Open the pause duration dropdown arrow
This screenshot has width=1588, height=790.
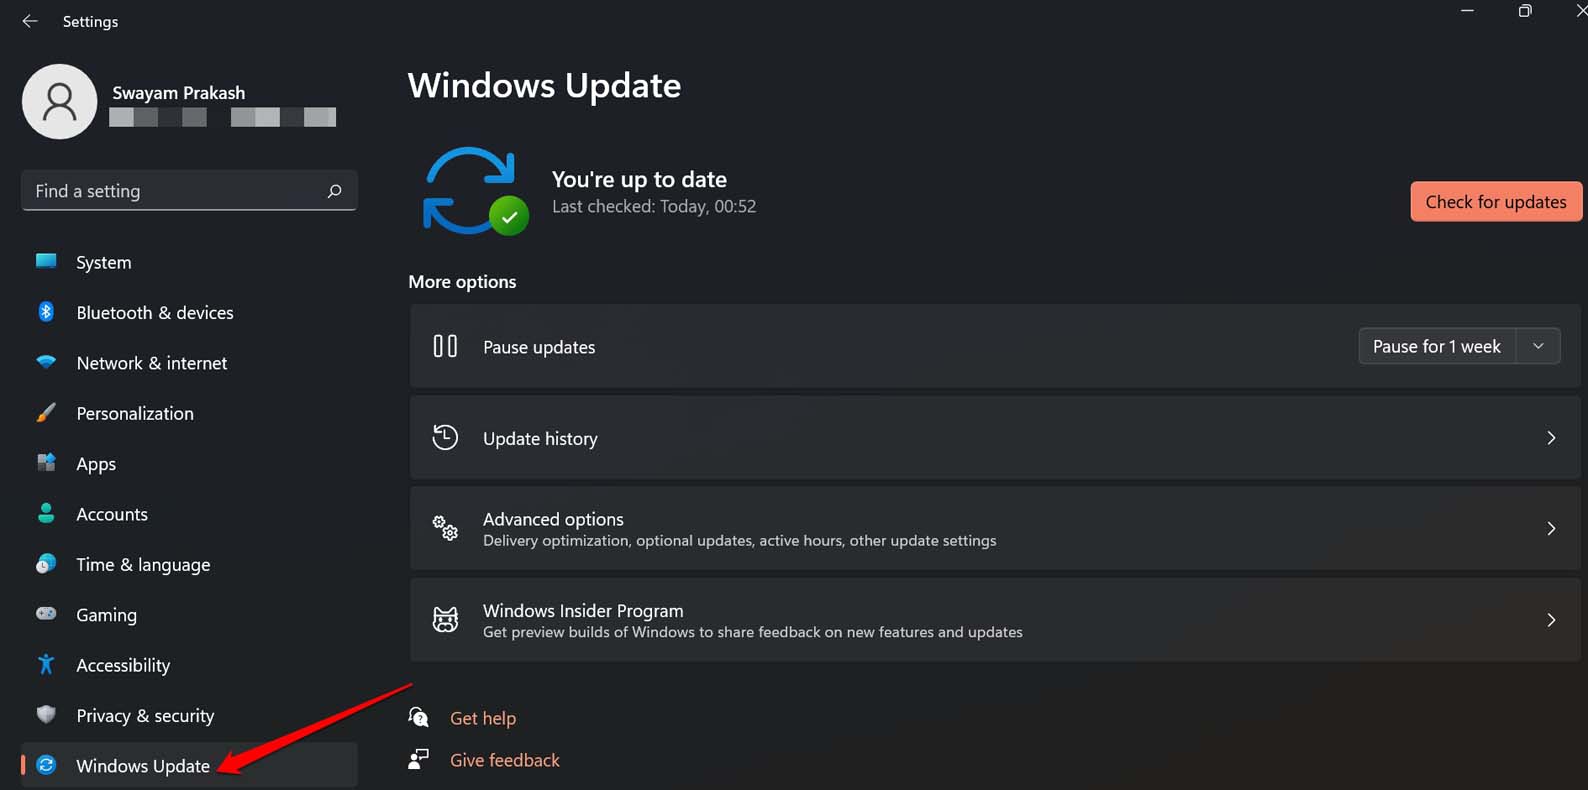tap(1538, 346)
